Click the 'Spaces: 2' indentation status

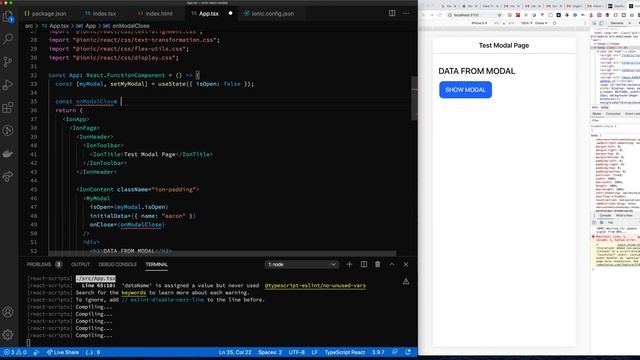pyautogui.click(x=270, y=352)
